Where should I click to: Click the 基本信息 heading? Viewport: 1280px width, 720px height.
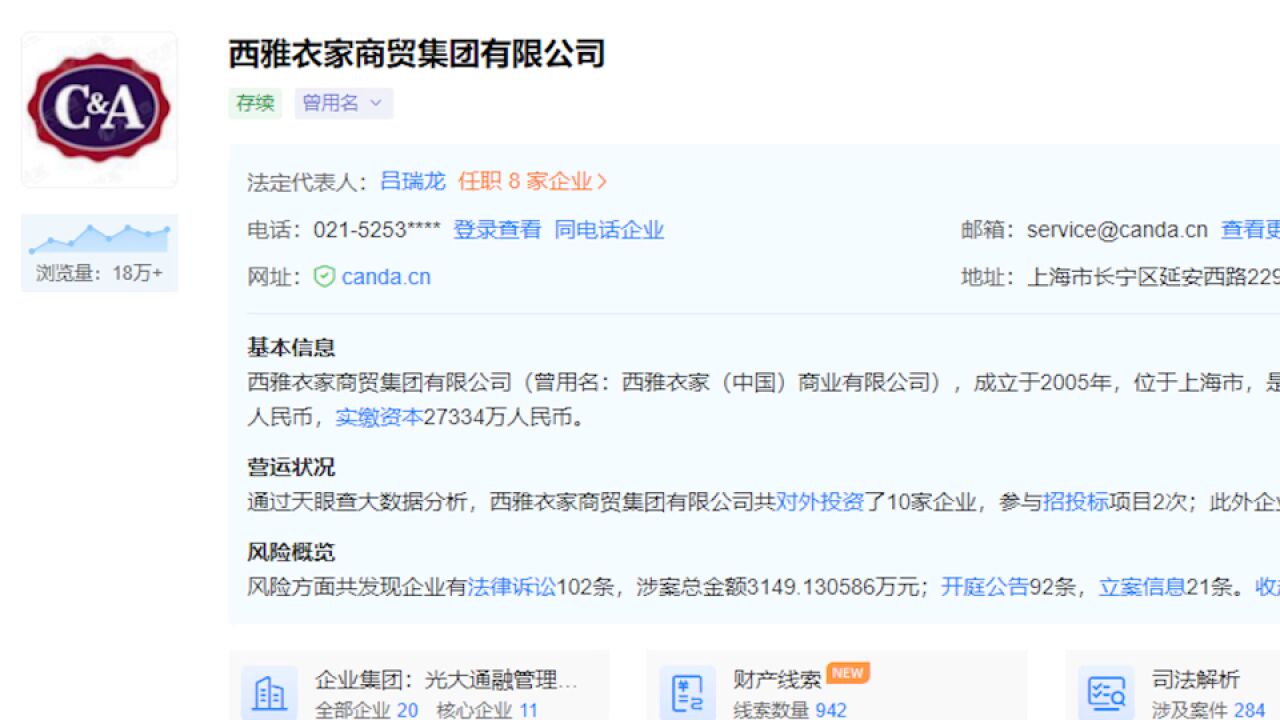[x=291, y=347]
